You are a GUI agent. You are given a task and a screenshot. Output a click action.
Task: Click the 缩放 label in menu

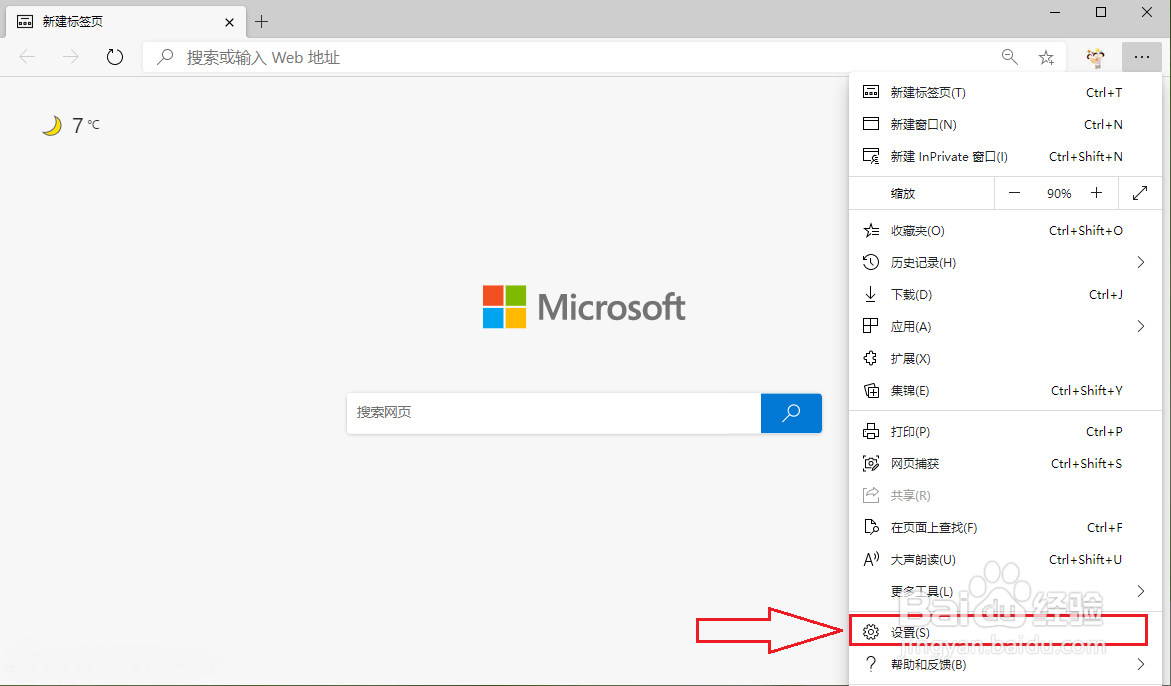pos(903,193)
